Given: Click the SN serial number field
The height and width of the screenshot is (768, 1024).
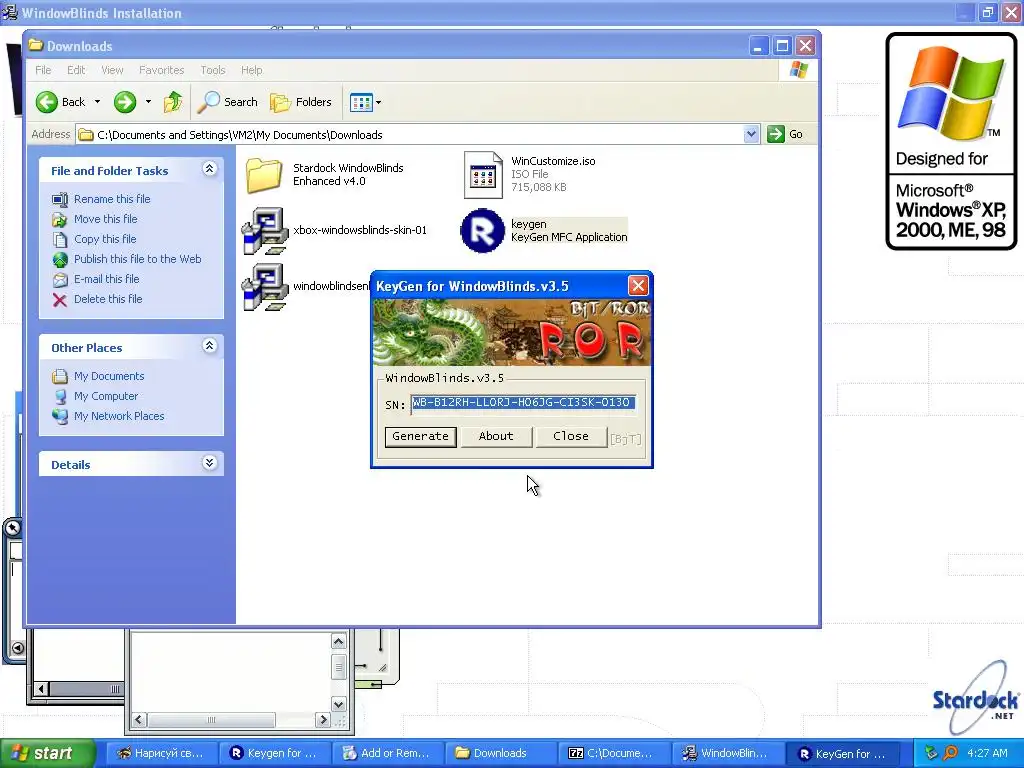Looking at the screenshot, I should pos(523,403).
